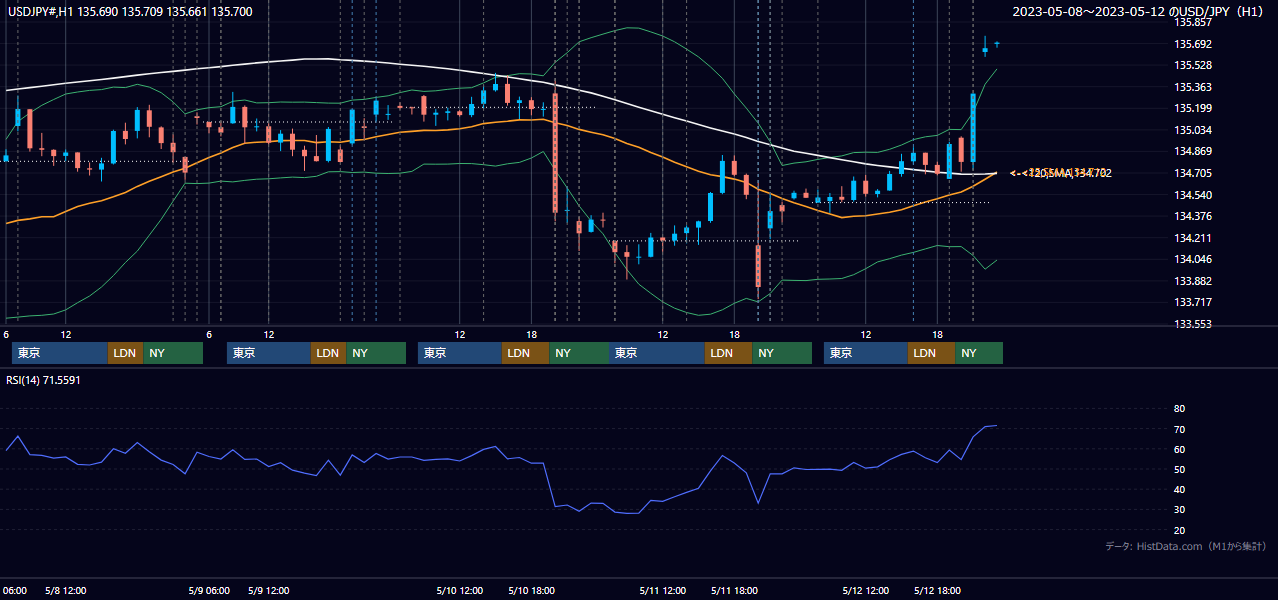Select the 135.857 price axis label

click(1192, 22)
